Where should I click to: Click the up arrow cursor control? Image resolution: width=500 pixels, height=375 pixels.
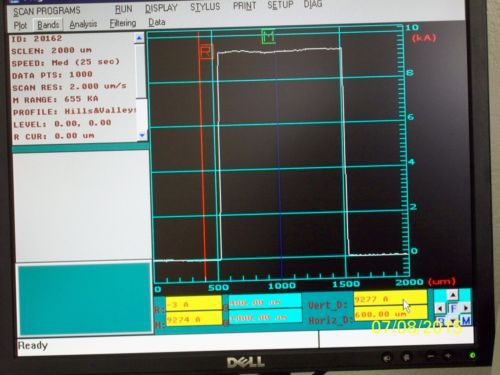point(452,295)
